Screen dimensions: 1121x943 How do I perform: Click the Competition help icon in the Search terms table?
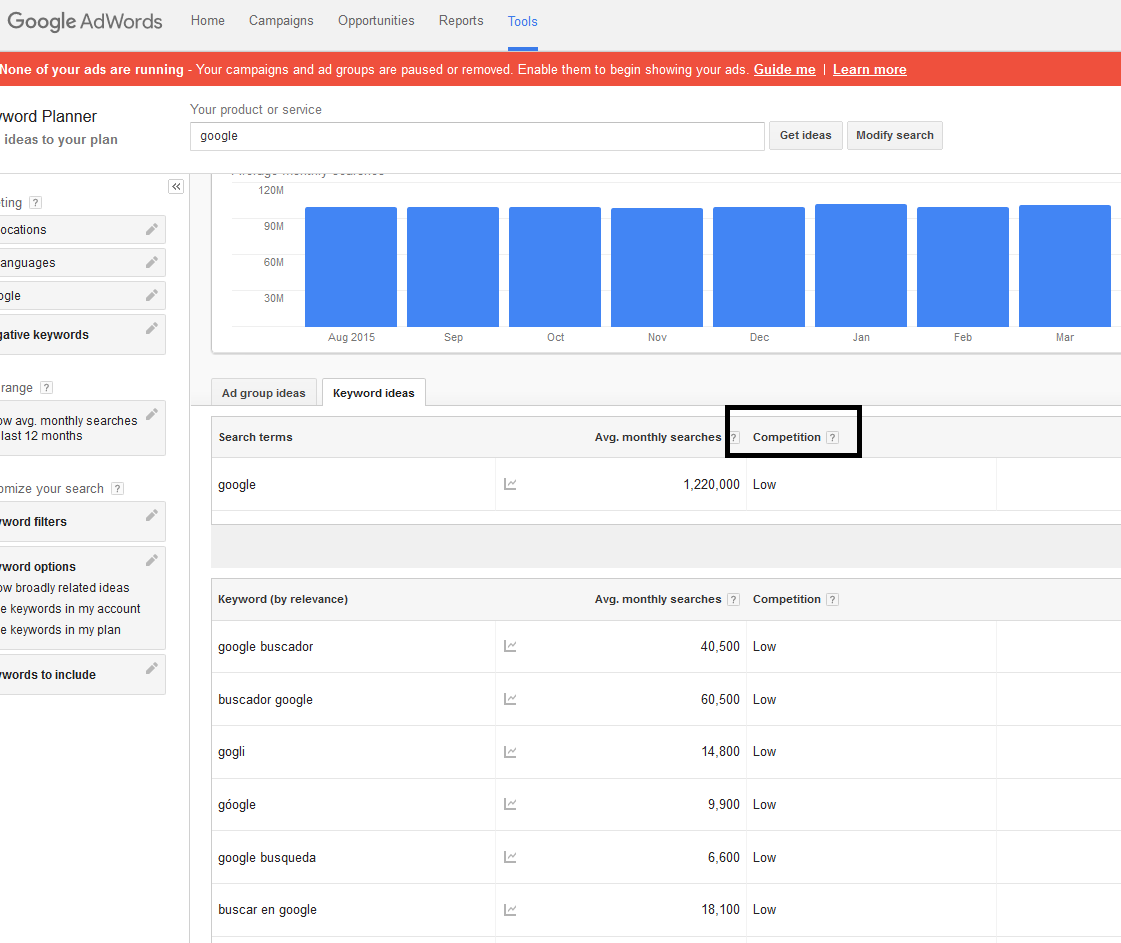(832, 438)
